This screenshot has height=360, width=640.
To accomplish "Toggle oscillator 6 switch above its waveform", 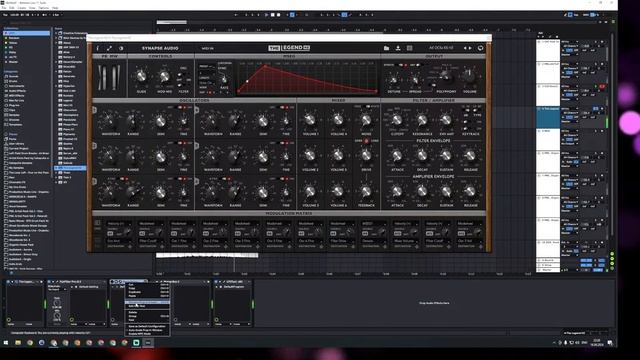I will point(226,178).
